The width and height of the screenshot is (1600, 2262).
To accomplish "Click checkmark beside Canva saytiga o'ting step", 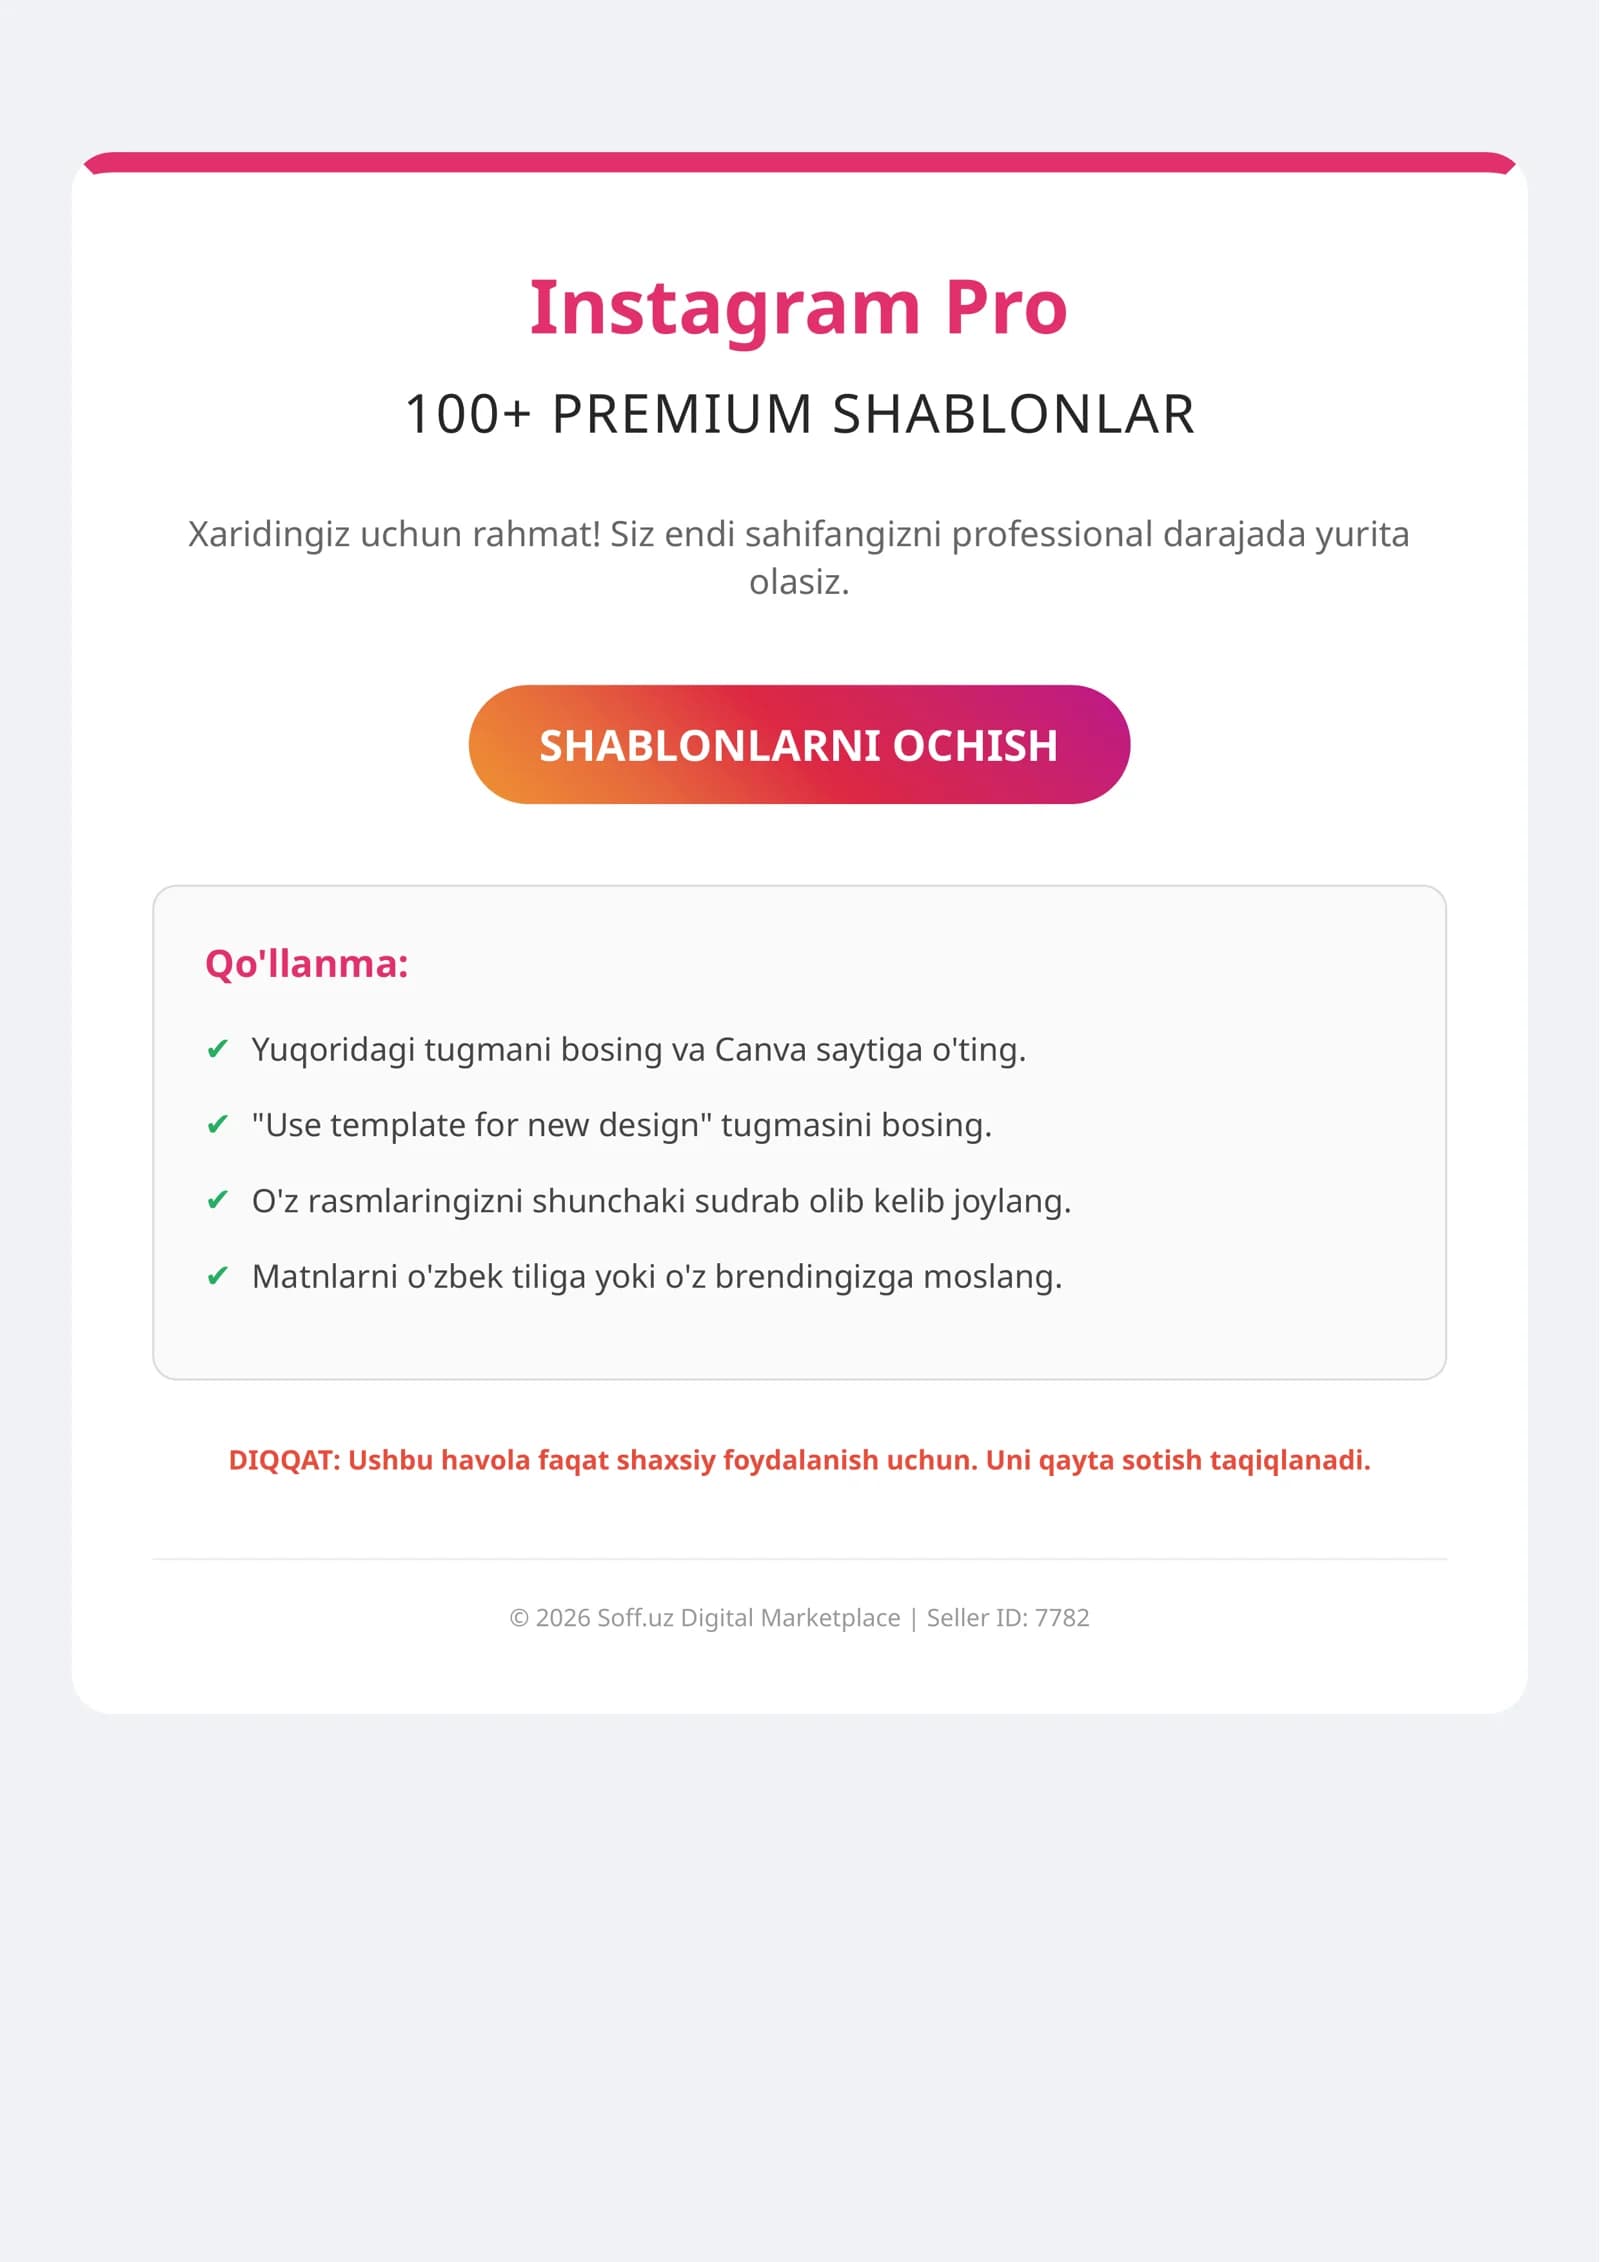I will coord(217,1049).
